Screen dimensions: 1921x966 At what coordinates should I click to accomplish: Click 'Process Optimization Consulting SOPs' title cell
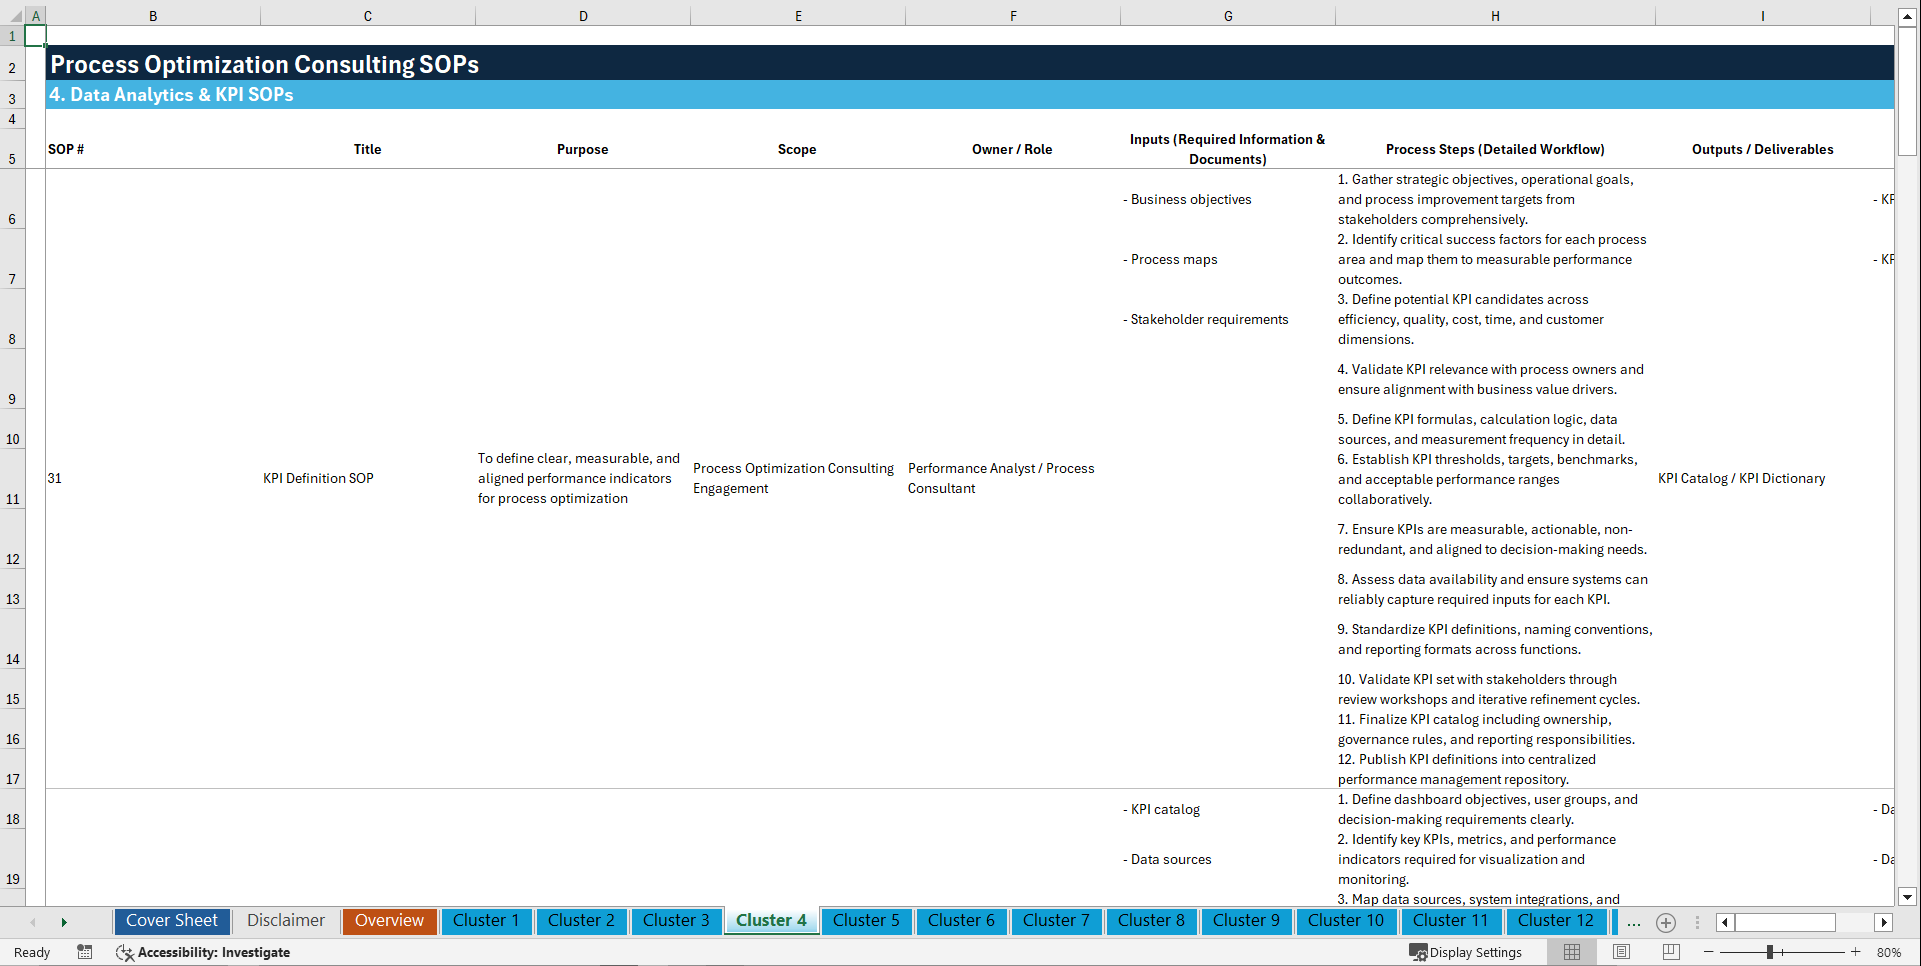point(265,64)
